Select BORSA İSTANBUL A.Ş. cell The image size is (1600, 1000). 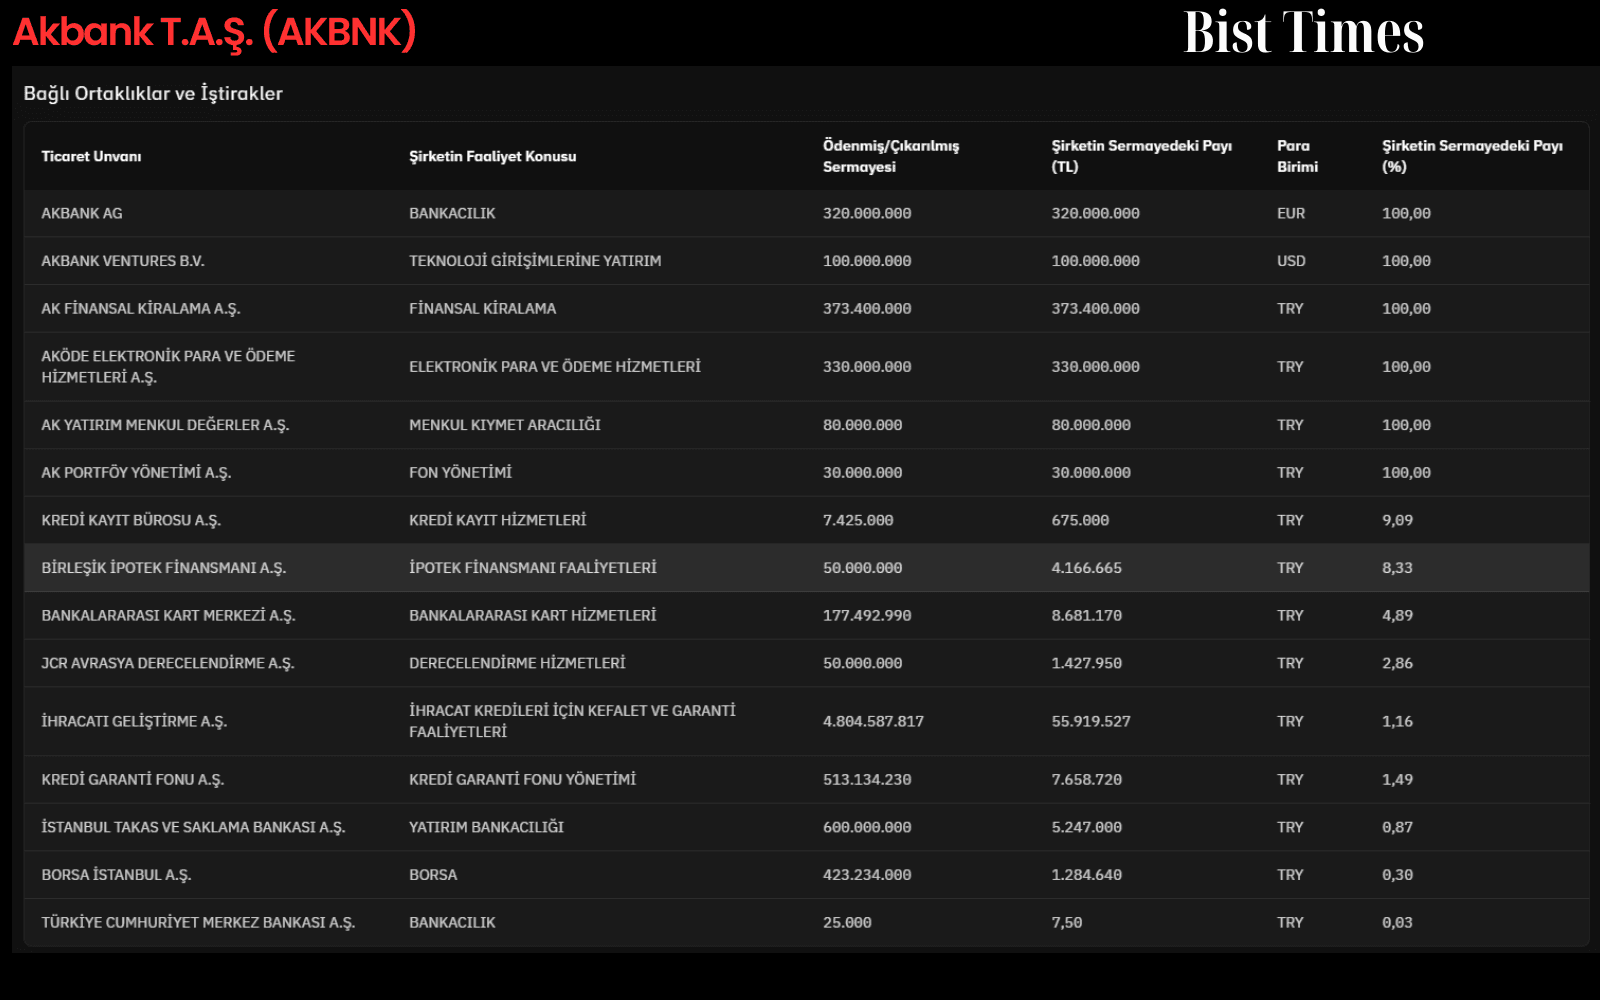(116, 875)
